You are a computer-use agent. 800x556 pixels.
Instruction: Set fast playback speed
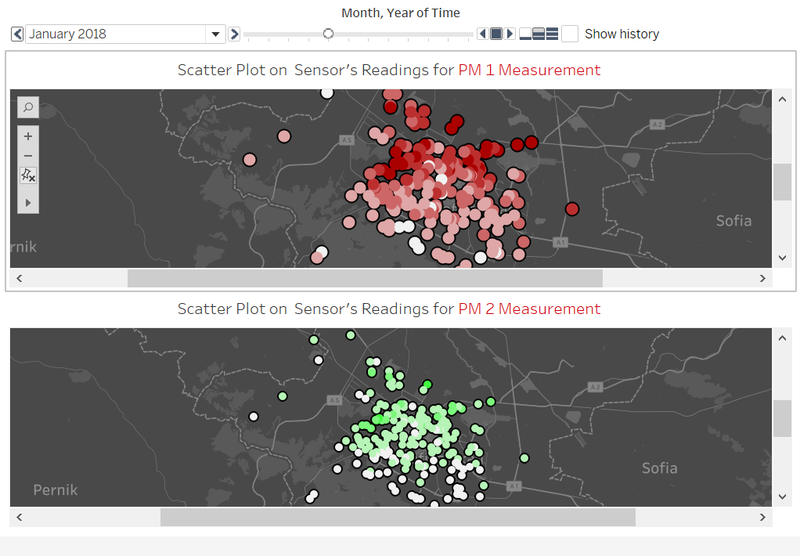point(552,34)
